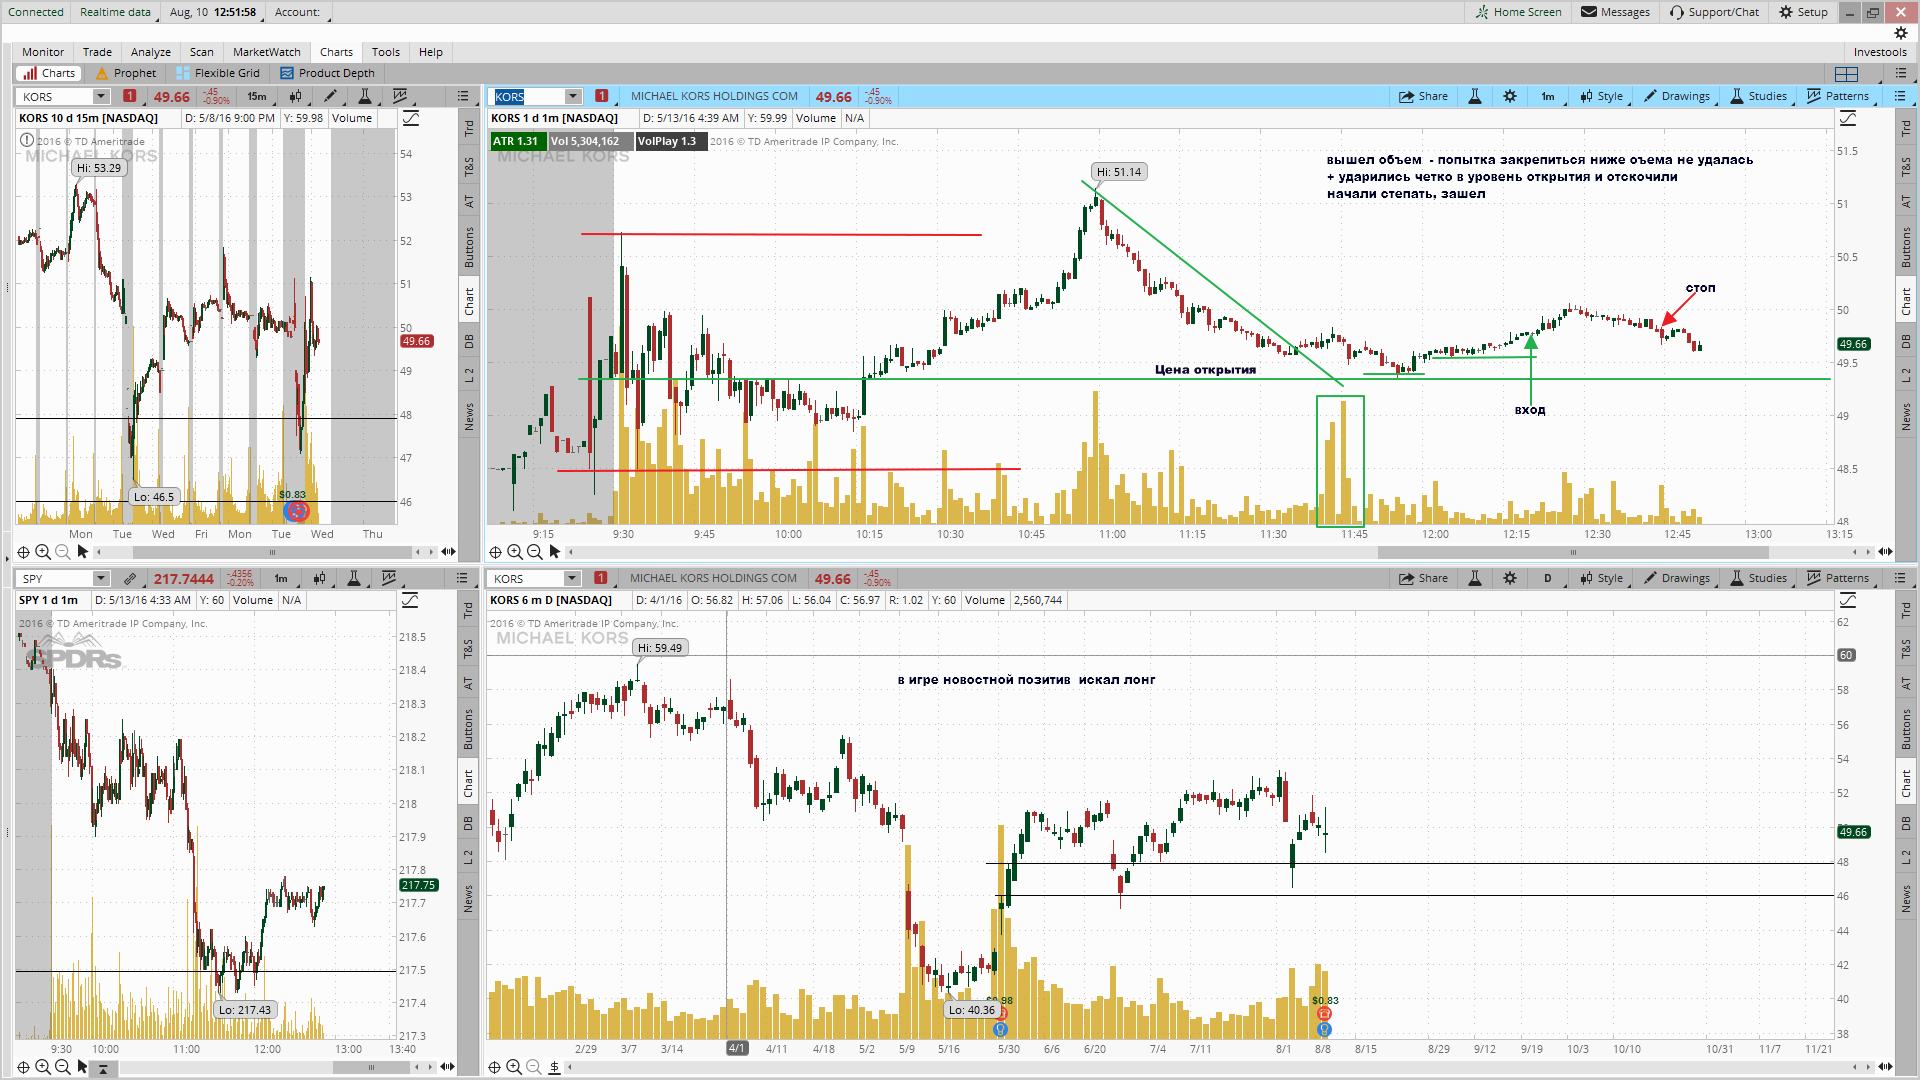Open Patterns menu in top-right chart toolbar
Image resolution: width=1920 pixels, height=1080 pixels.
click(x=1838, y=97)
